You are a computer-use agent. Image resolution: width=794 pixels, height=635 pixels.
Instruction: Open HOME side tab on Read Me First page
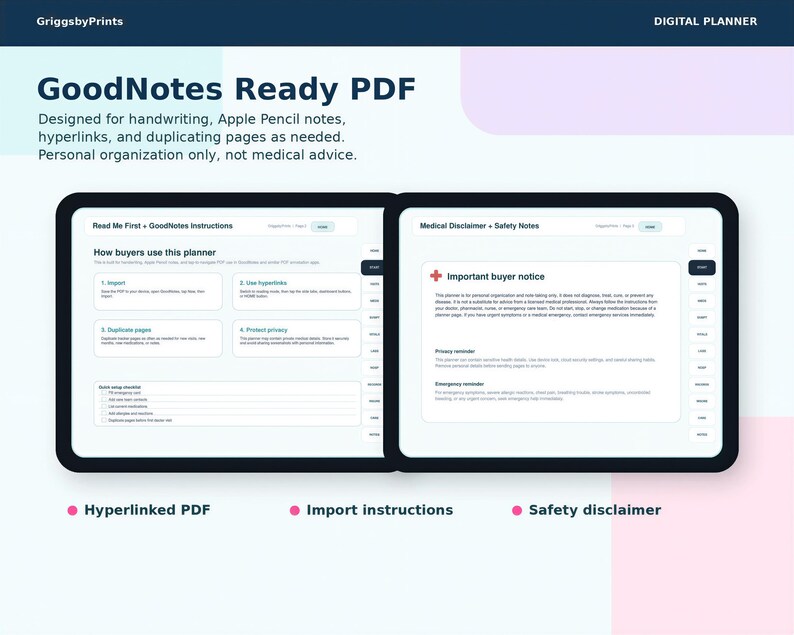(374, 251)
